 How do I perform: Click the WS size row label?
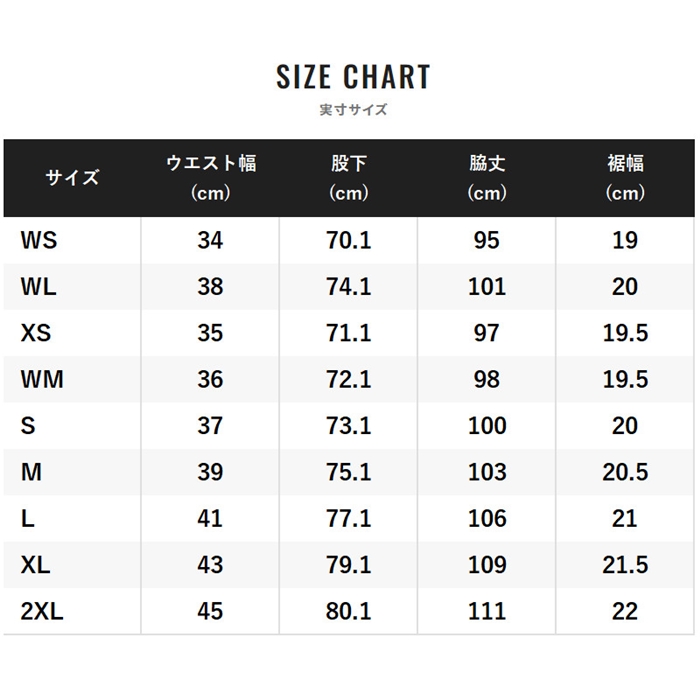[x=38, y=240]
